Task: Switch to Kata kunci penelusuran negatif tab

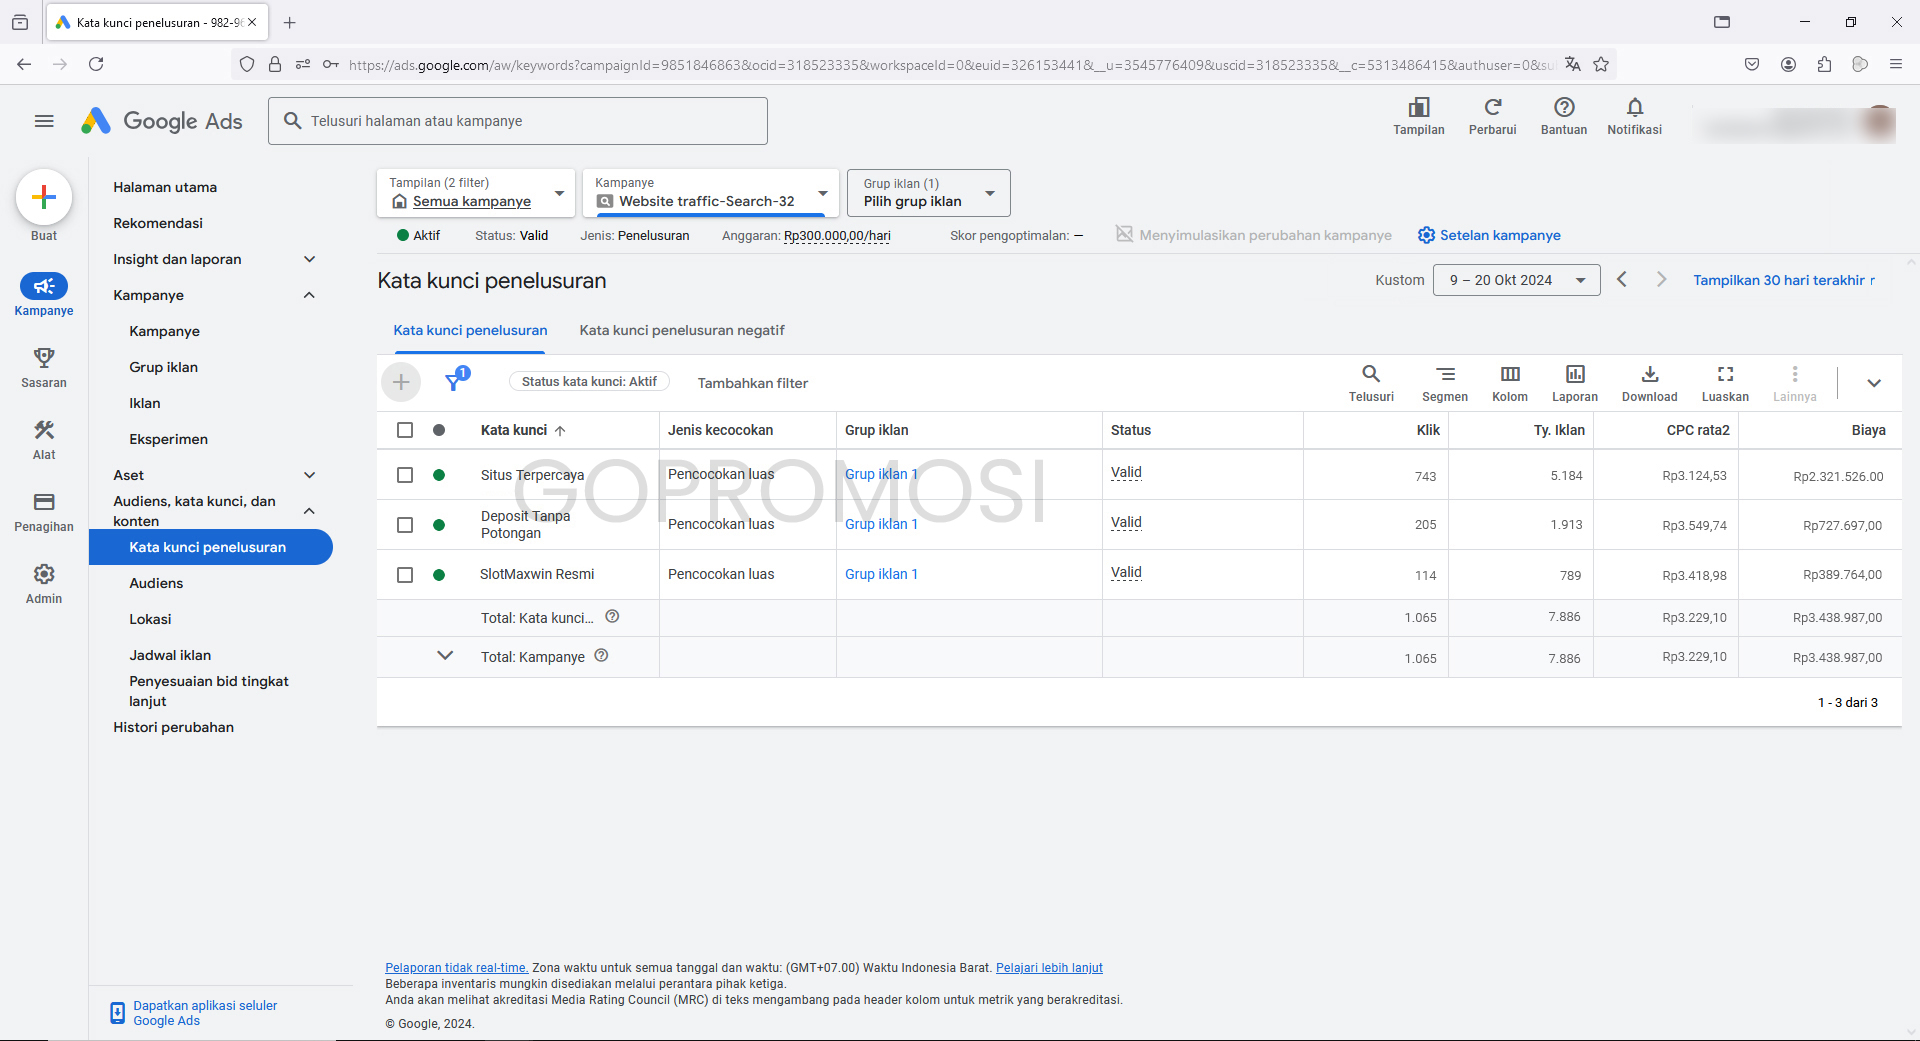Action: [x=682, y=330]
